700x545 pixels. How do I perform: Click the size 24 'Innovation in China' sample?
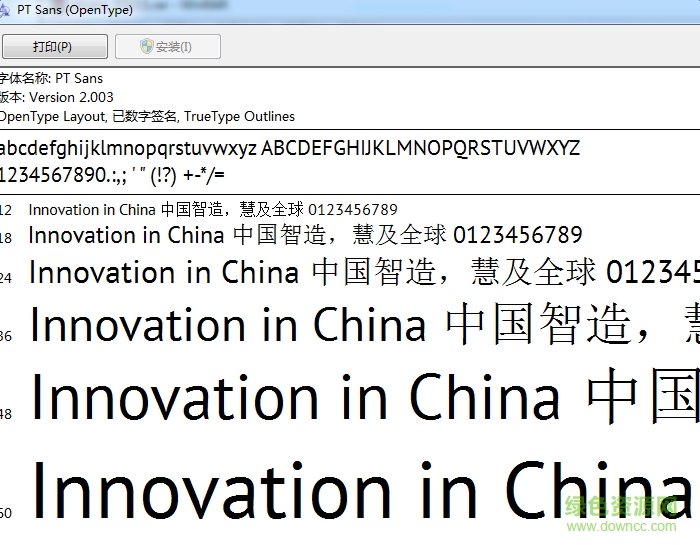point(364,272)
